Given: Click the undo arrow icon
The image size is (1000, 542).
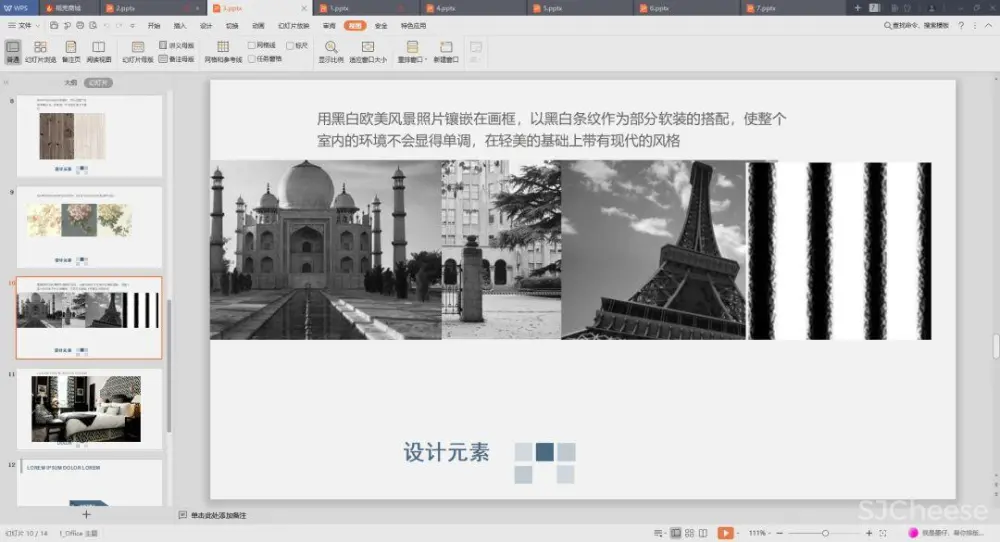Looking at the screenshot, I should [107, 26].
